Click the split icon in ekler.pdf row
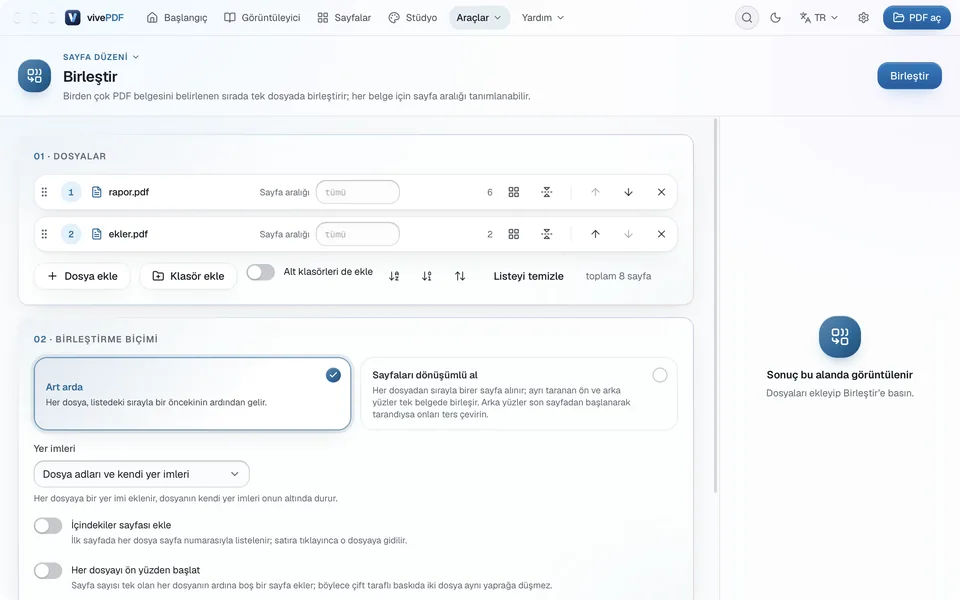This screenshot has height=600, width=960. pos(547,234)
